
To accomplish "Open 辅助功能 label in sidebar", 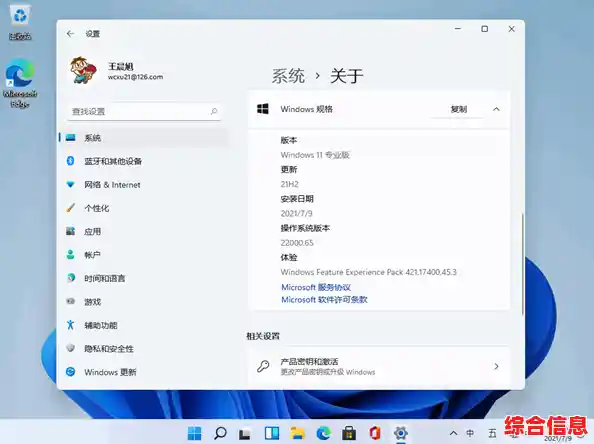I will point(101,325).
